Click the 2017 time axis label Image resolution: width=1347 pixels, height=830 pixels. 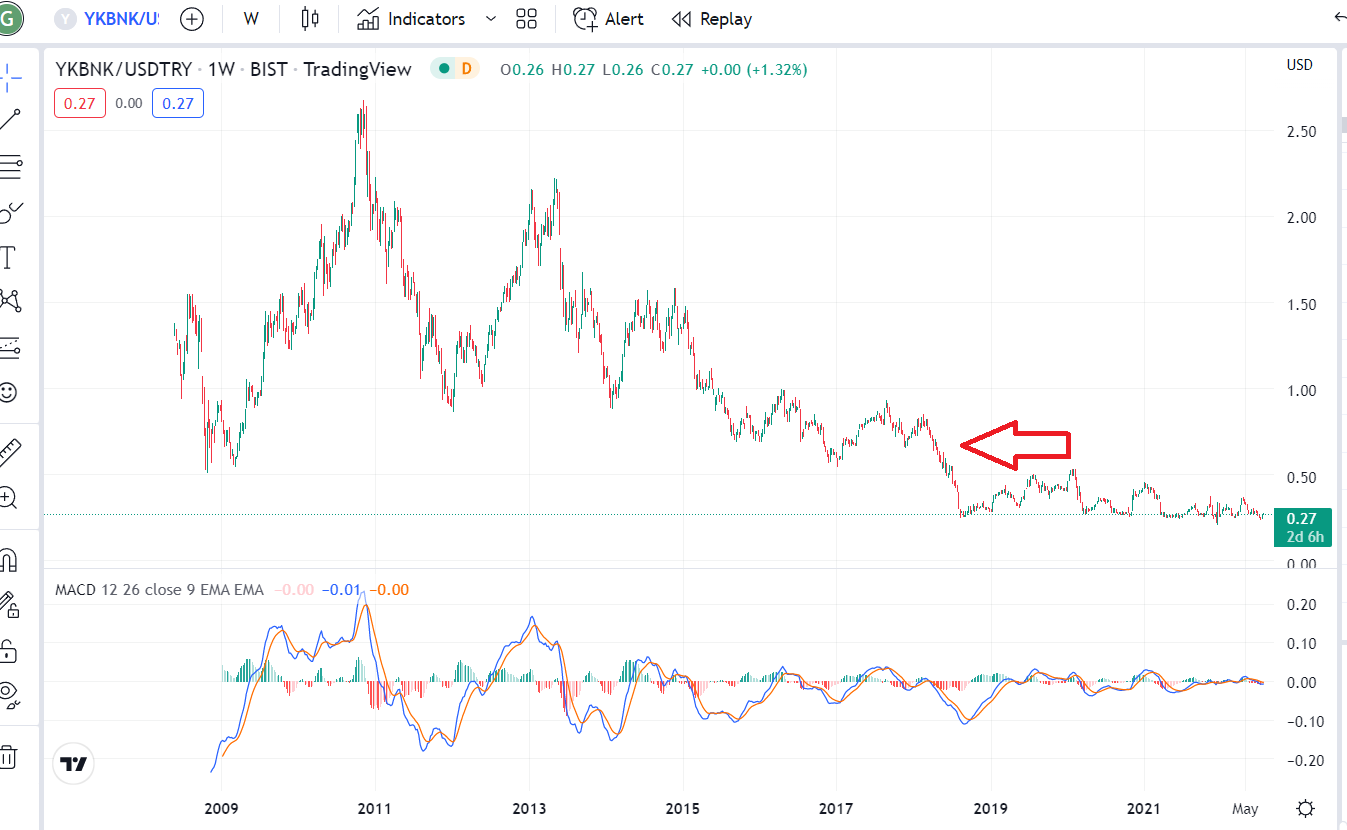tap(836, 808)
